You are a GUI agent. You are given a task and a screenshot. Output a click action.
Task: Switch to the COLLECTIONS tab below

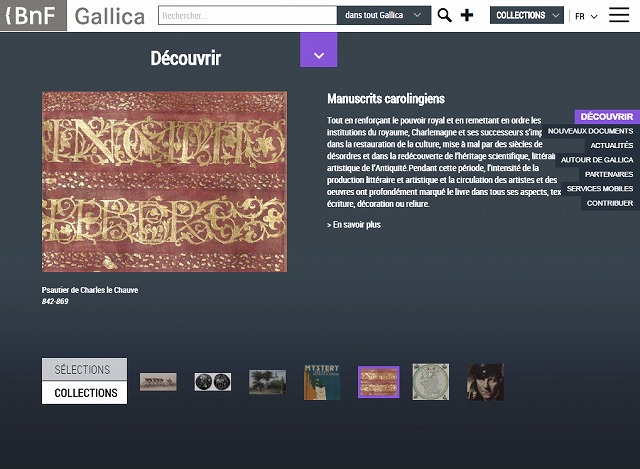[84, 393]
